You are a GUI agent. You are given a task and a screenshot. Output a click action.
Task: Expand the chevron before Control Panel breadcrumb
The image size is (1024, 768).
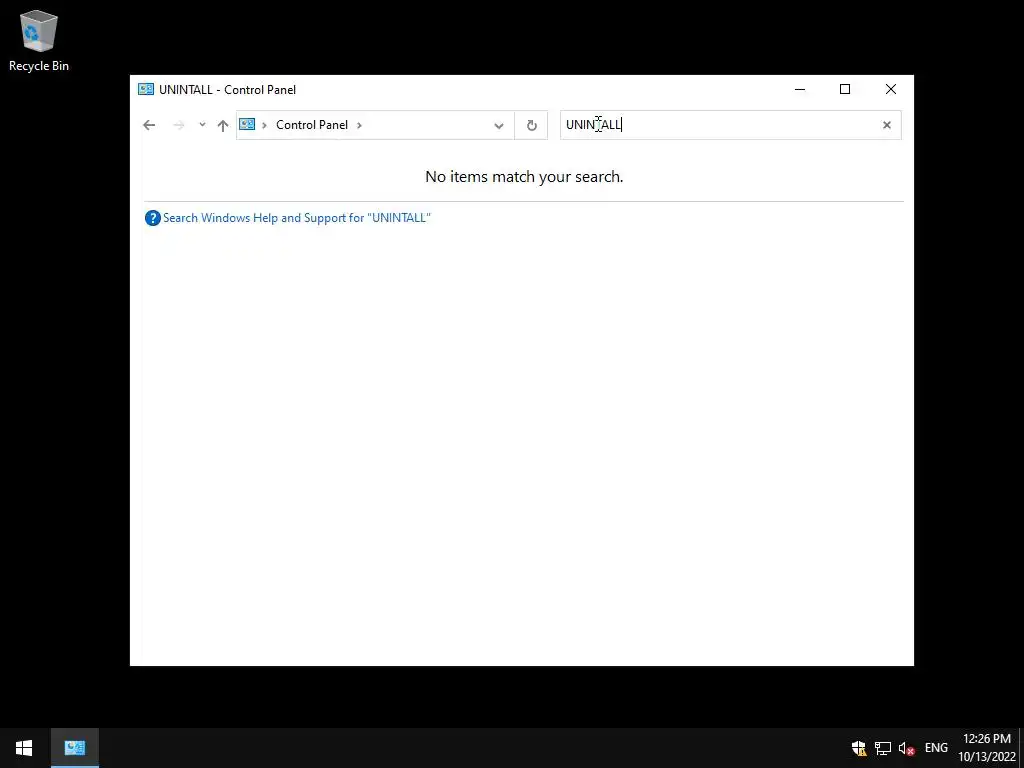click(264, 125)
